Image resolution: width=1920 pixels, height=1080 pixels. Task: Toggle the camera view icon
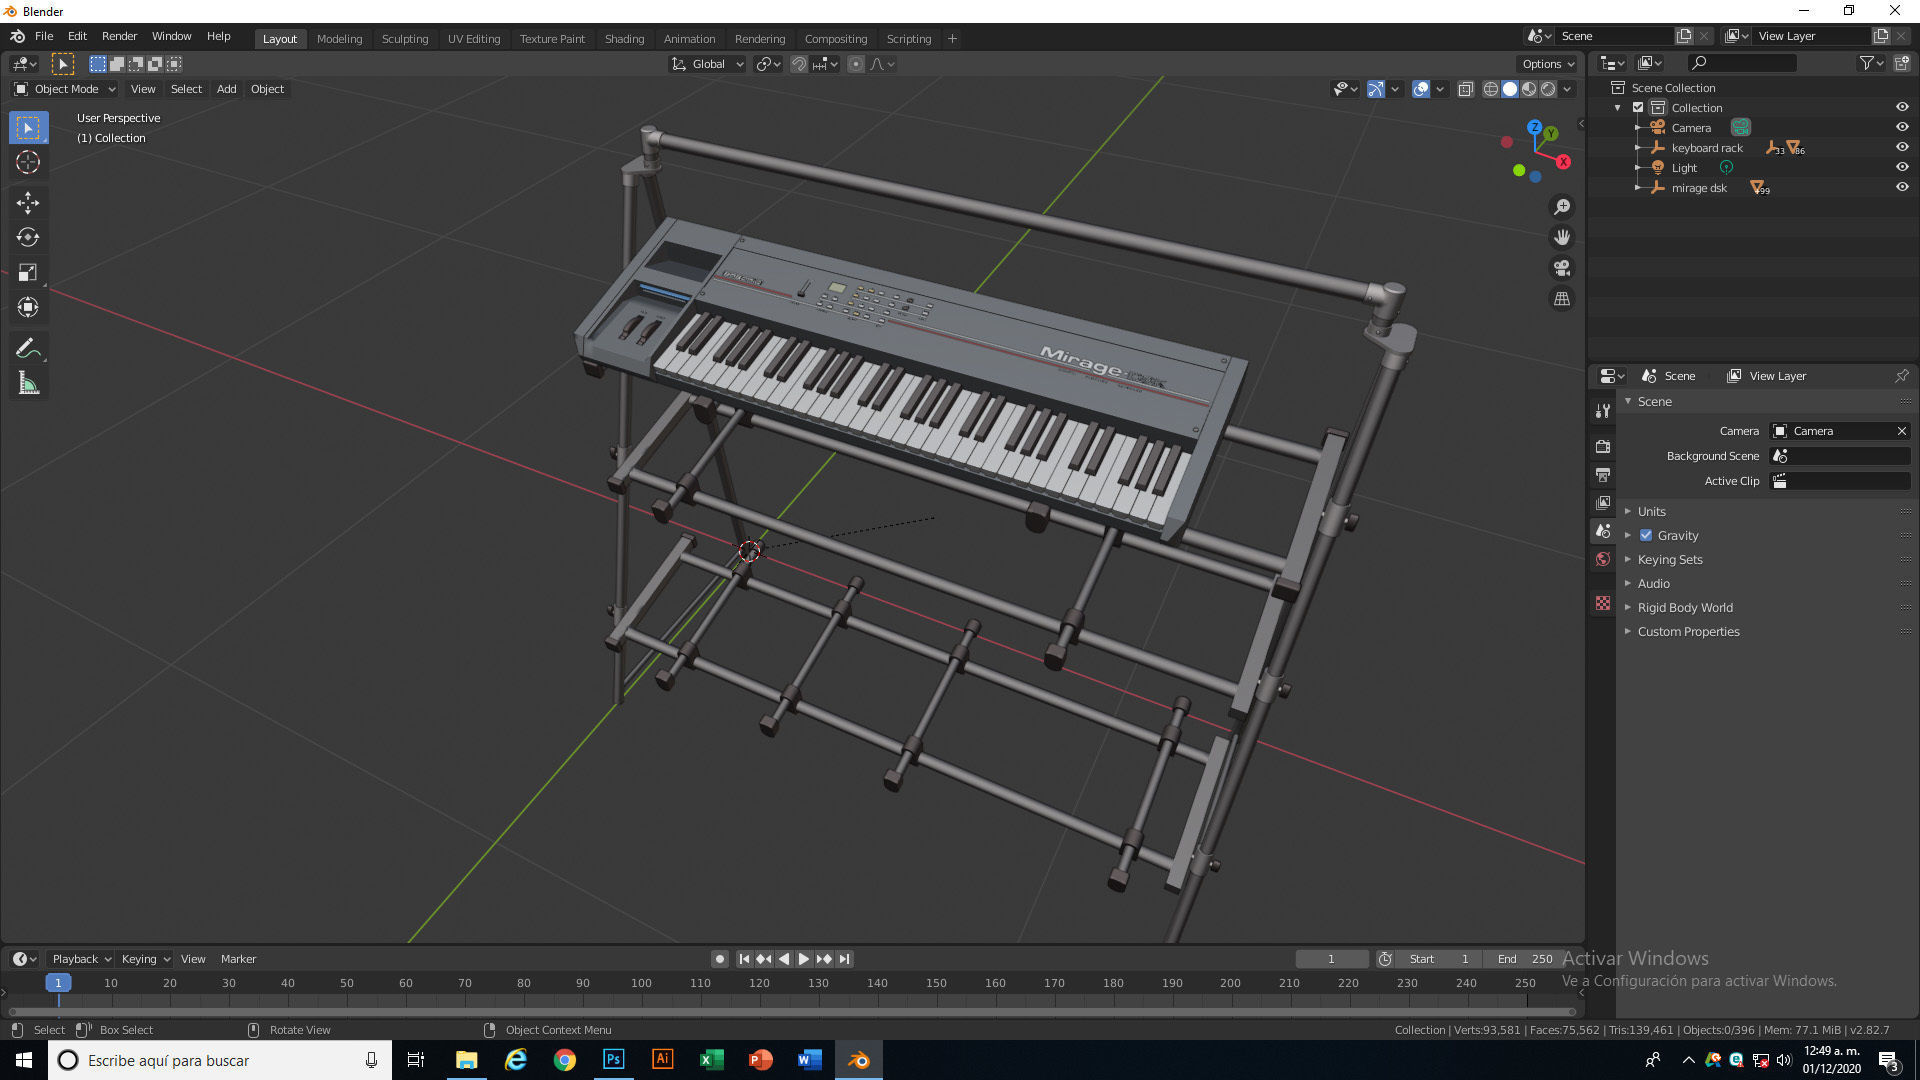pyautogui.click(x=1562, y=268)
